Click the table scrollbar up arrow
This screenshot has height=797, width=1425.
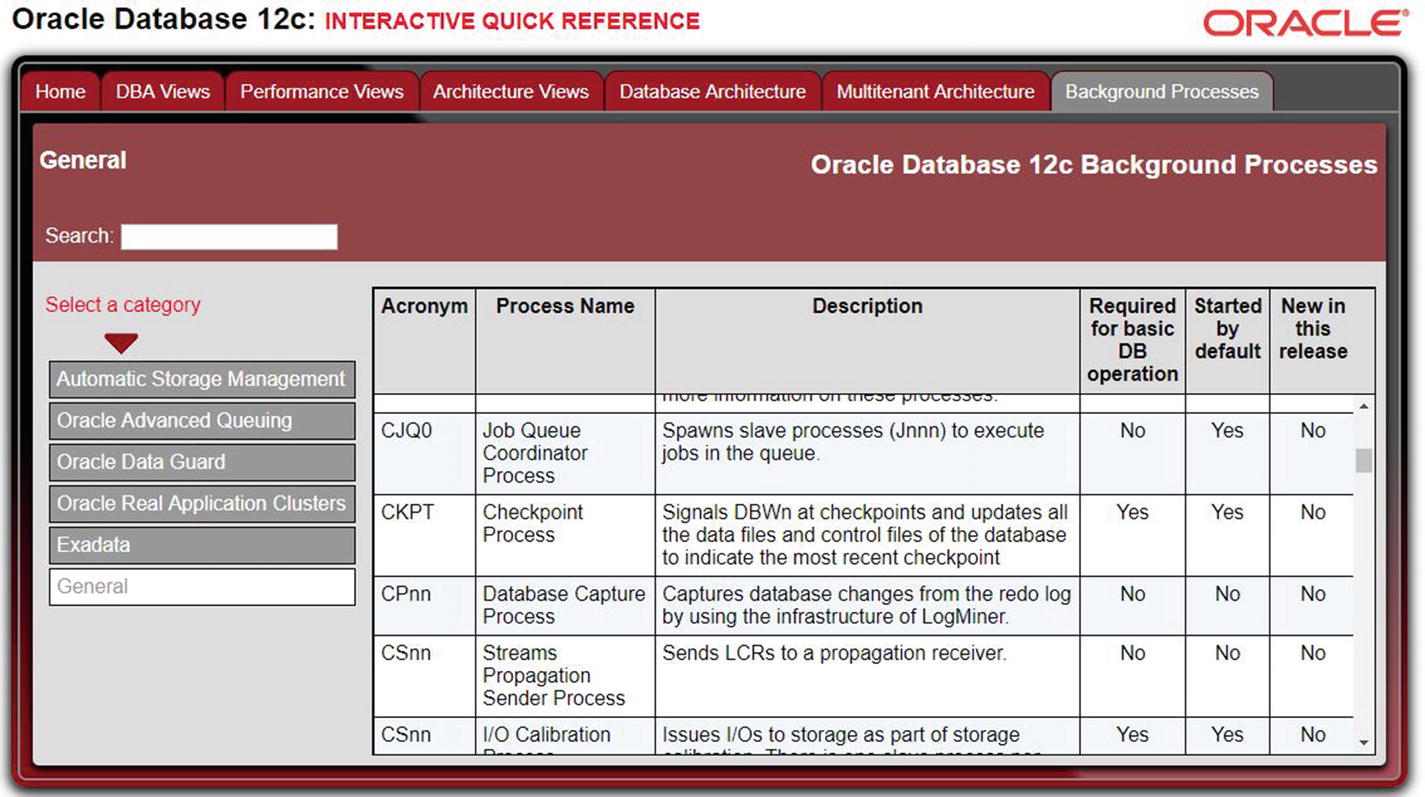[1364, 407]
